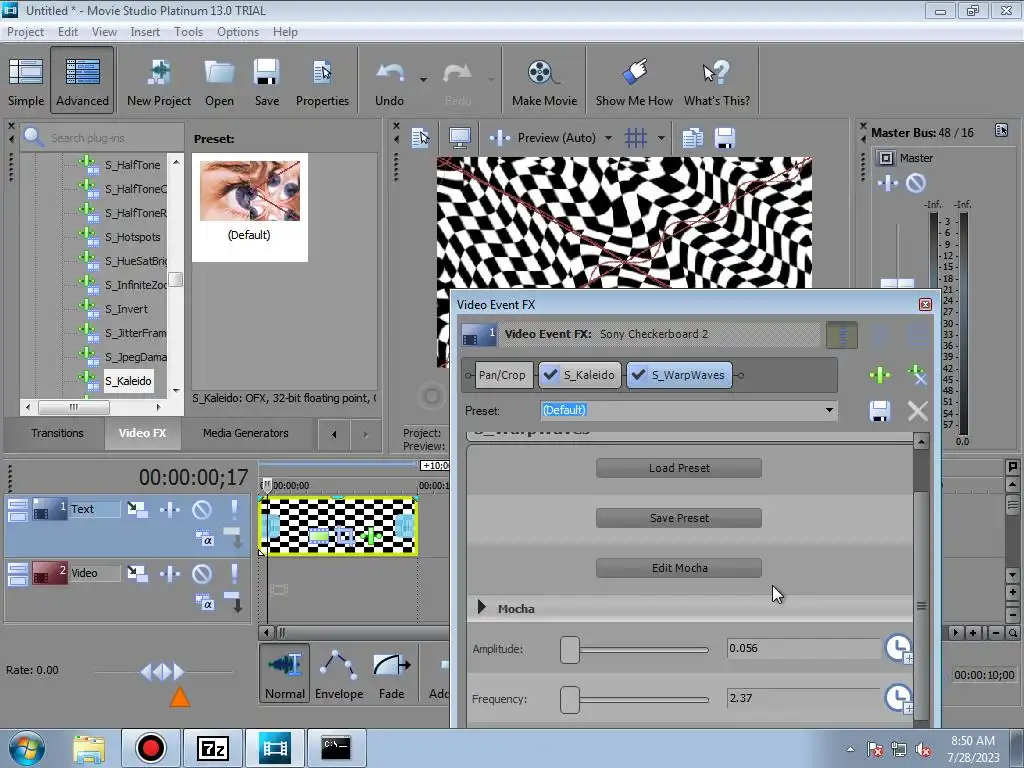Open Preview (Auto) quality dropdown
The image size is (1024, 768).
[x=608, y=138]
